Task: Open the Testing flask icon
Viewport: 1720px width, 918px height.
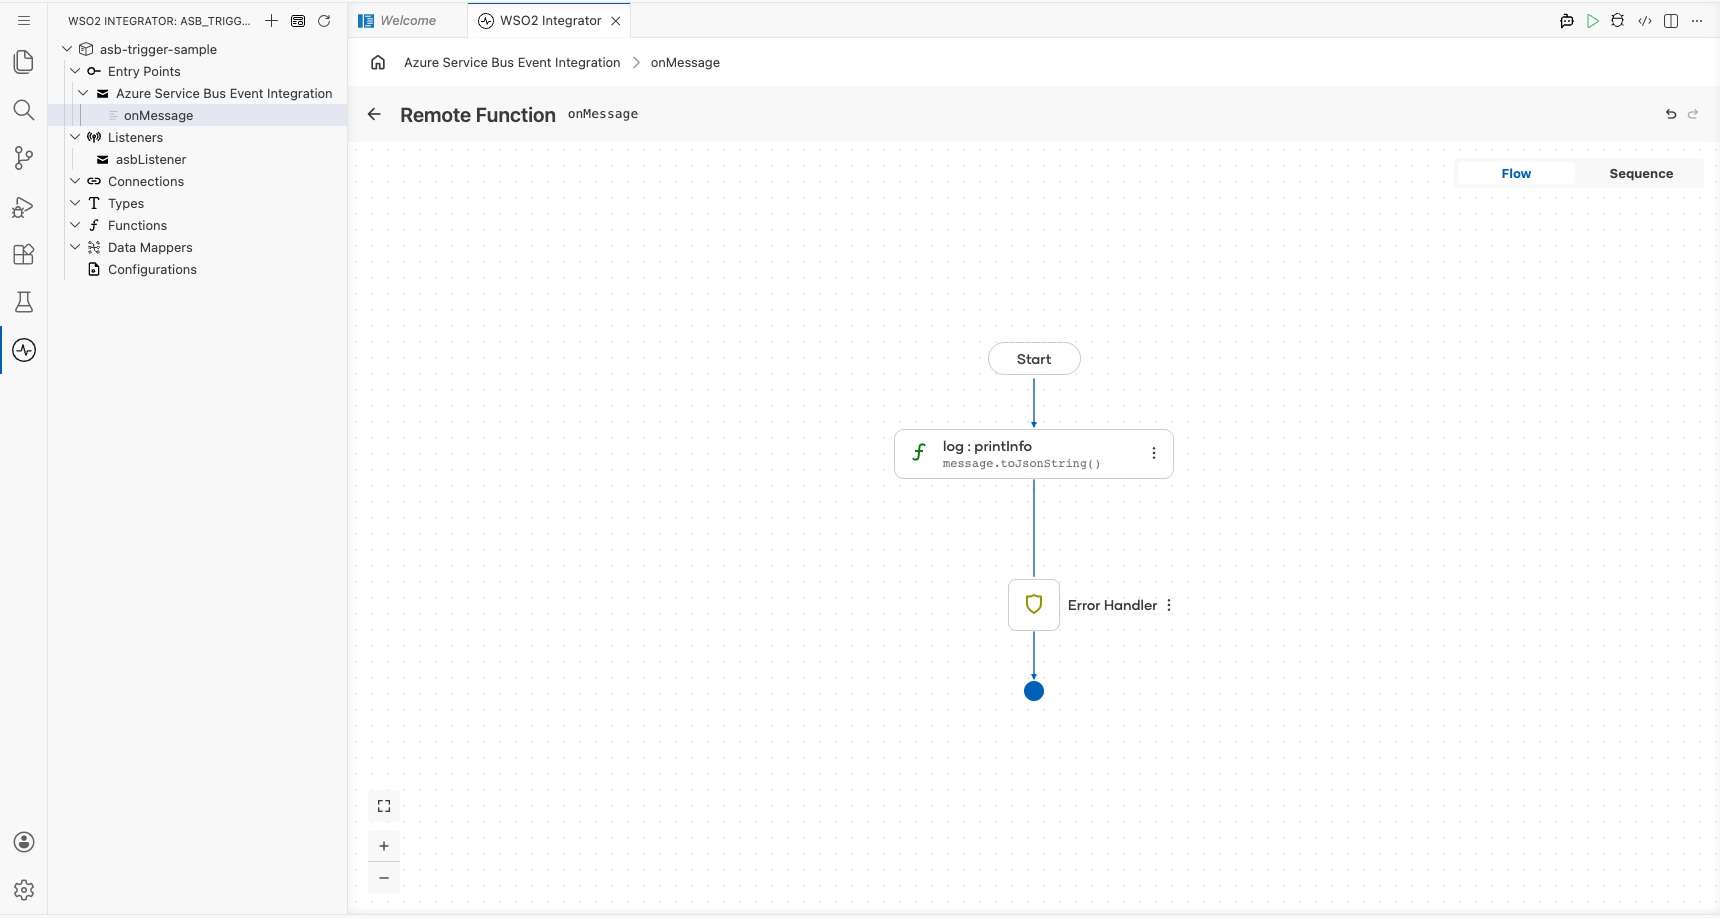Action: [24, 302]
